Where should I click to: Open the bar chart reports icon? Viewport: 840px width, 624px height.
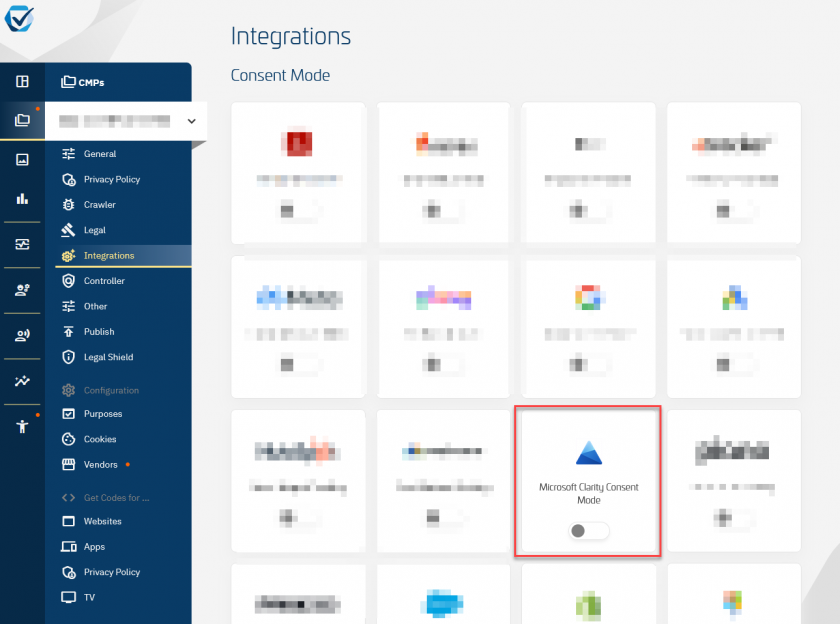[x=22, y=199]
